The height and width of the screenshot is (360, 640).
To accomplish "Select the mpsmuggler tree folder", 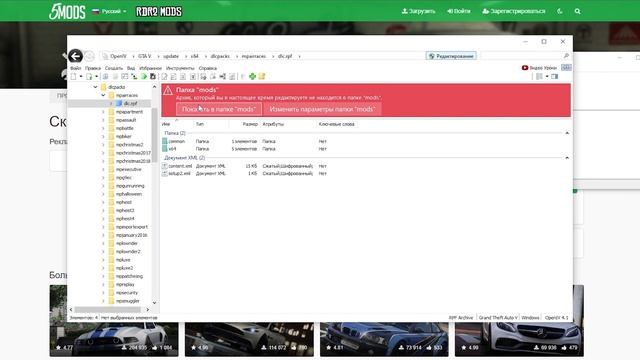I will click(127, 301).
